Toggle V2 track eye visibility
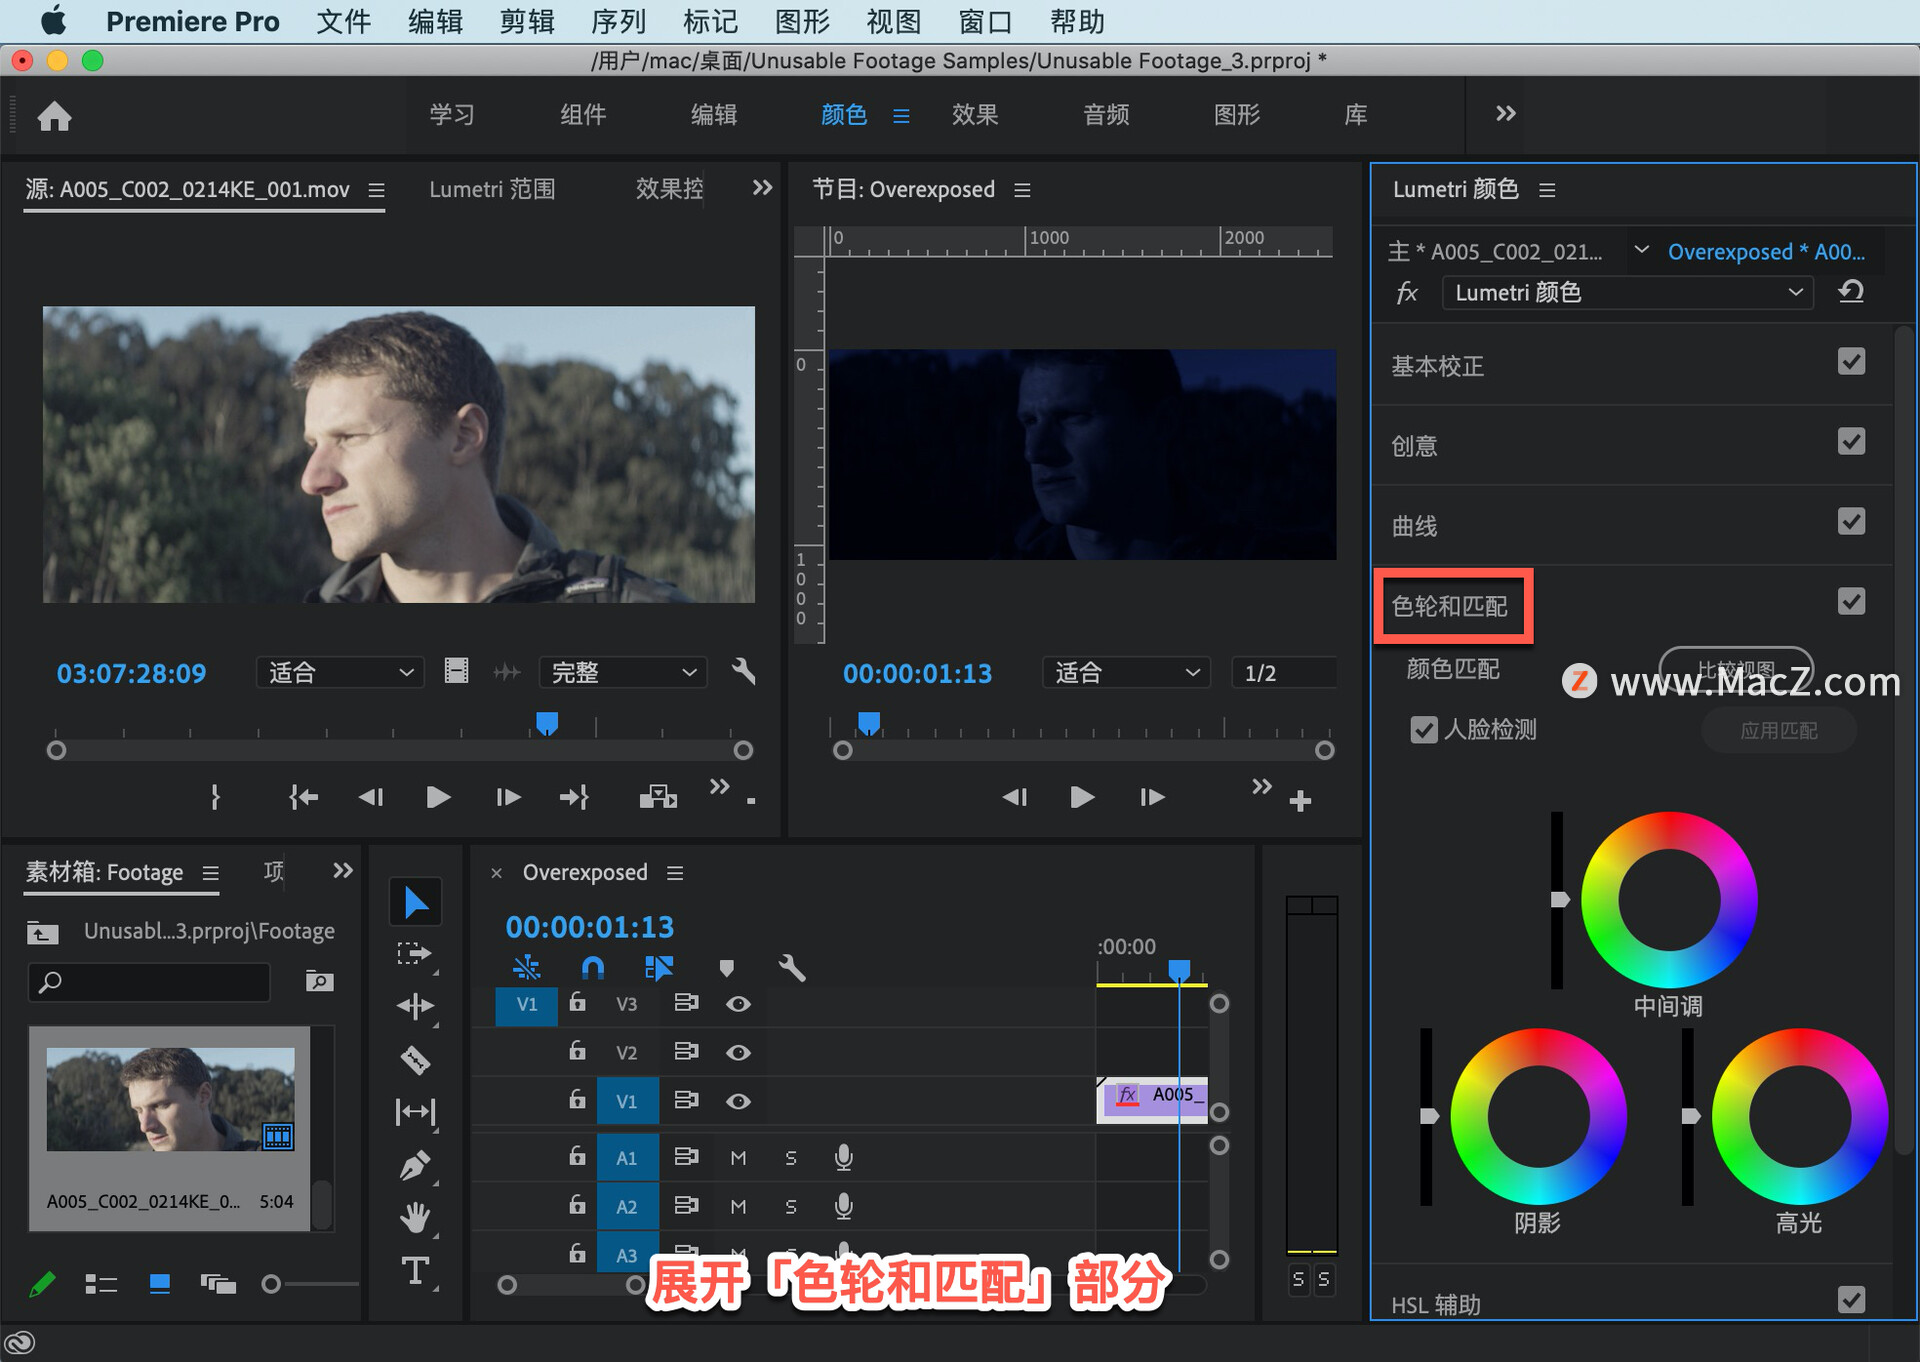 pos(738,1052)
